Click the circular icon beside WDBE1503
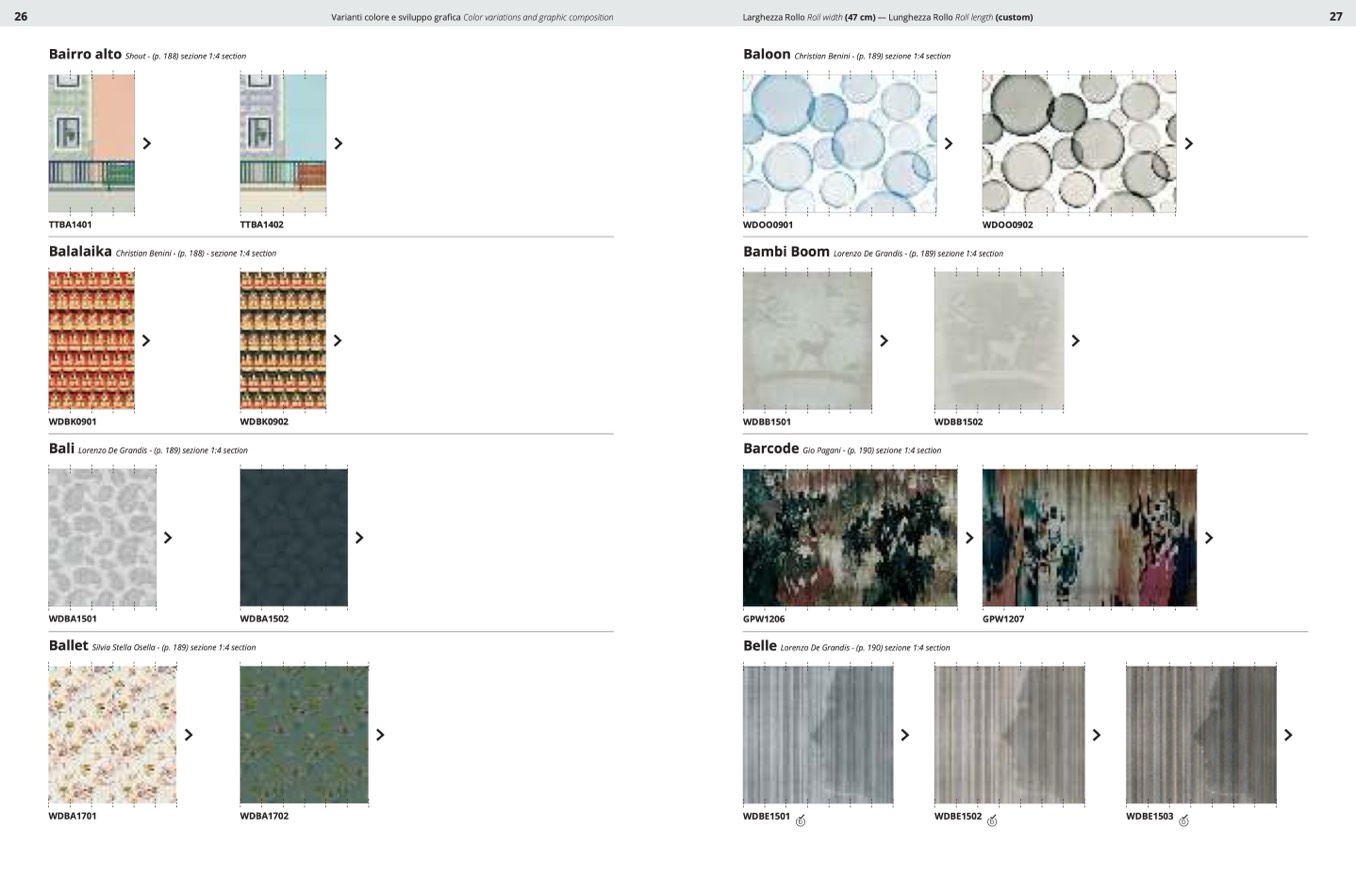 pos(1184,821)
